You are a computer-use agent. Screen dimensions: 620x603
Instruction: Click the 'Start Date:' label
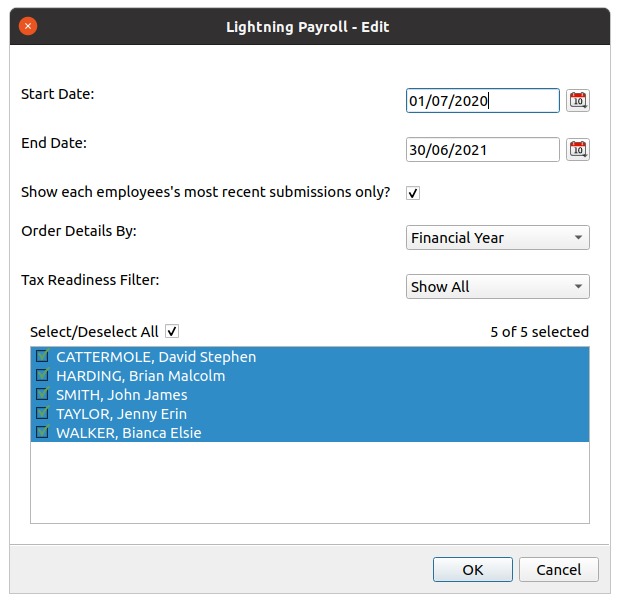[58, 94]
